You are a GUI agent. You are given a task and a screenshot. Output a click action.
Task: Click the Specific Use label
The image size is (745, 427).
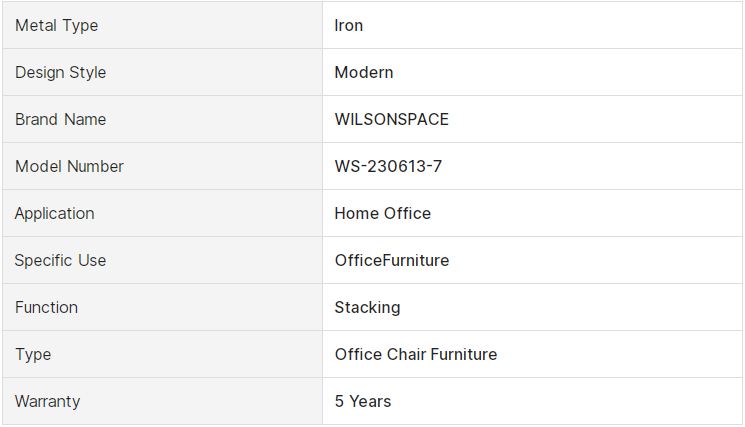click(60, 260)
